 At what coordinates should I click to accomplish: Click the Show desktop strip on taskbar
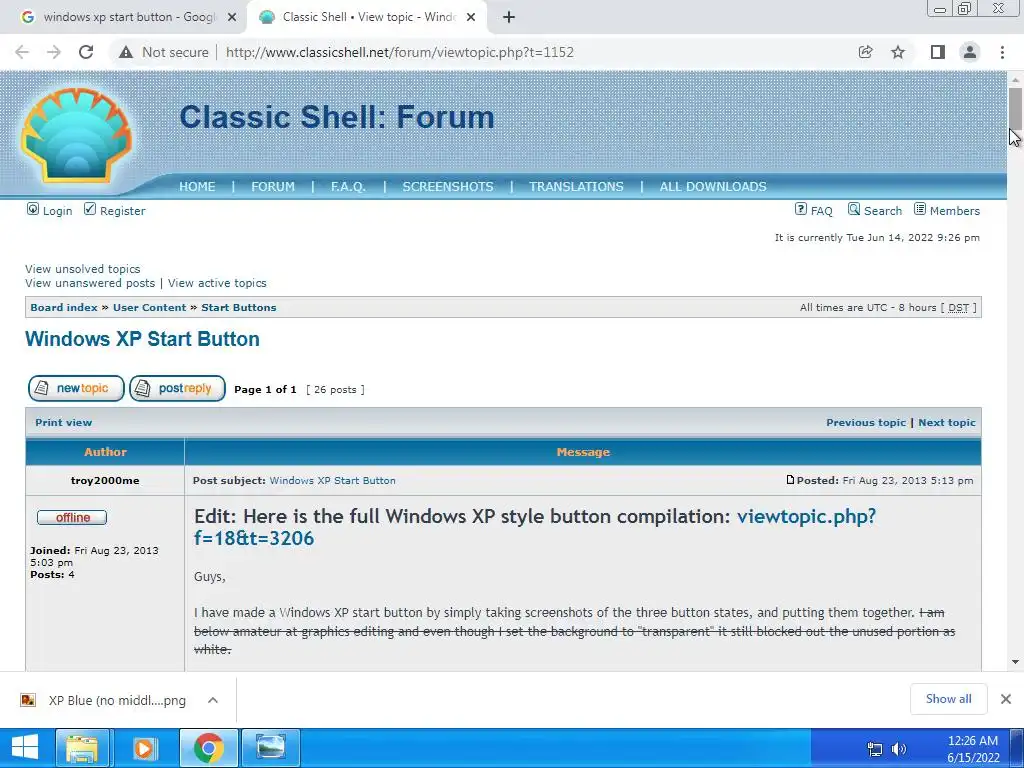click(1017, 748)
